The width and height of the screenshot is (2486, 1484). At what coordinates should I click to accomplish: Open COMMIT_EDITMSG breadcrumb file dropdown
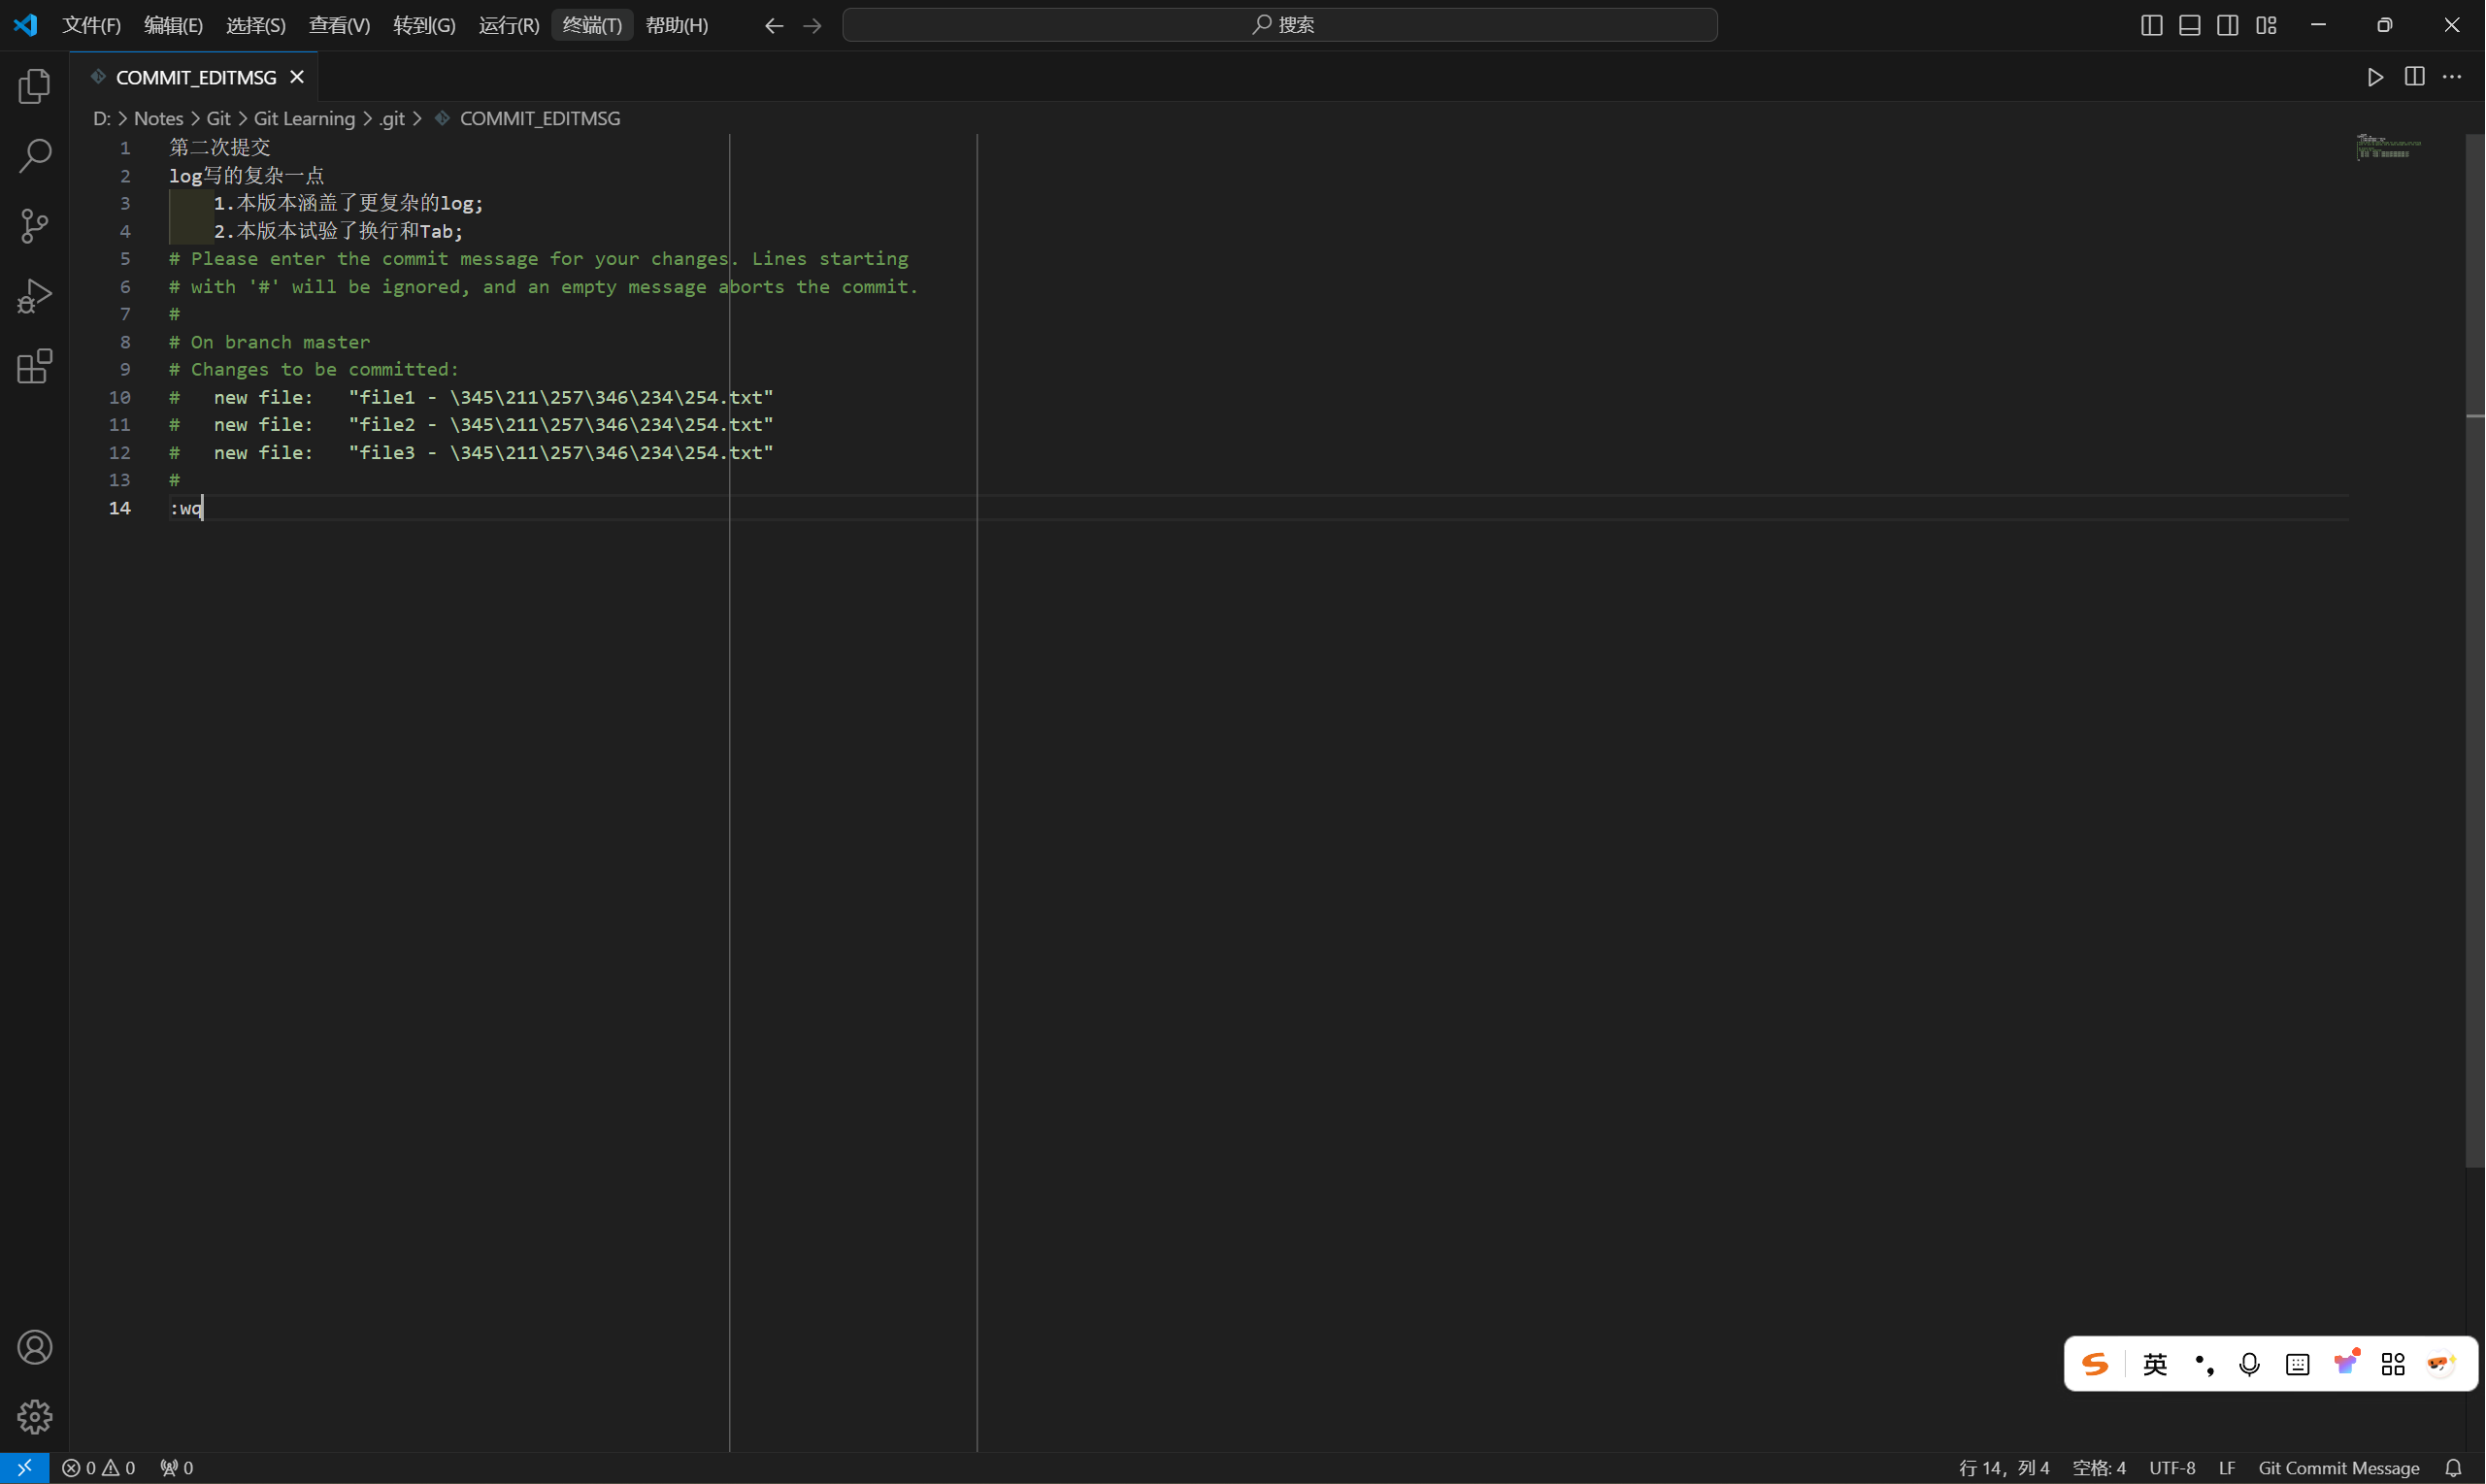[x=539, y=118]
